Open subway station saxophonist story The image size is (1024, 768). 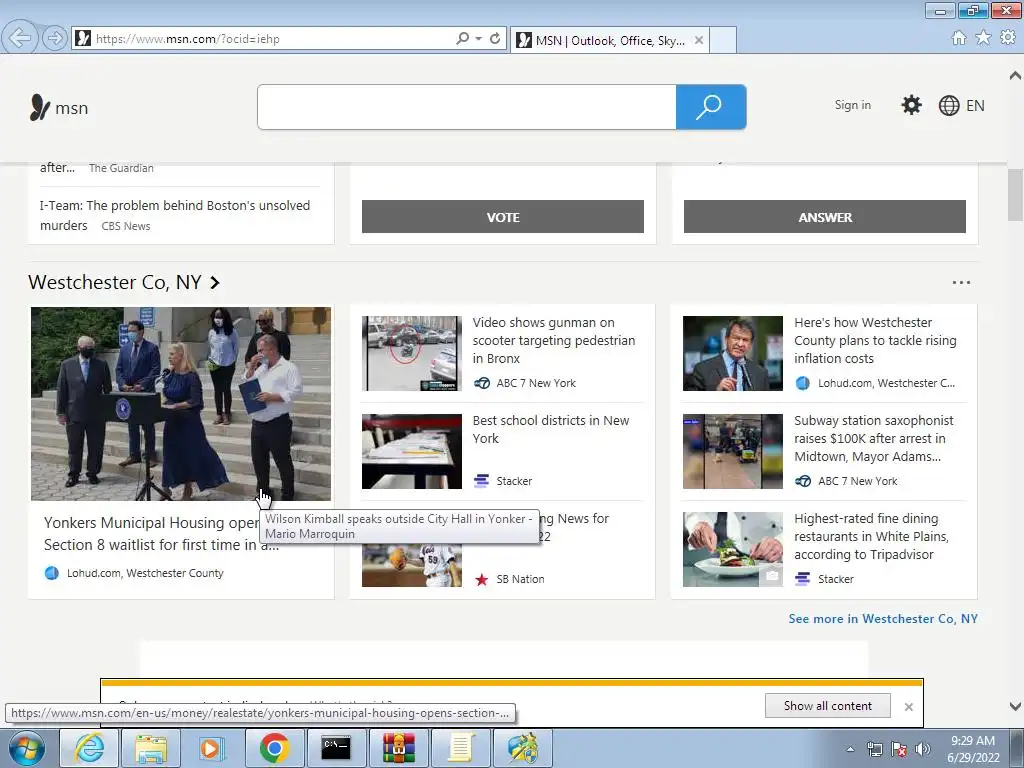pos(874,438)
